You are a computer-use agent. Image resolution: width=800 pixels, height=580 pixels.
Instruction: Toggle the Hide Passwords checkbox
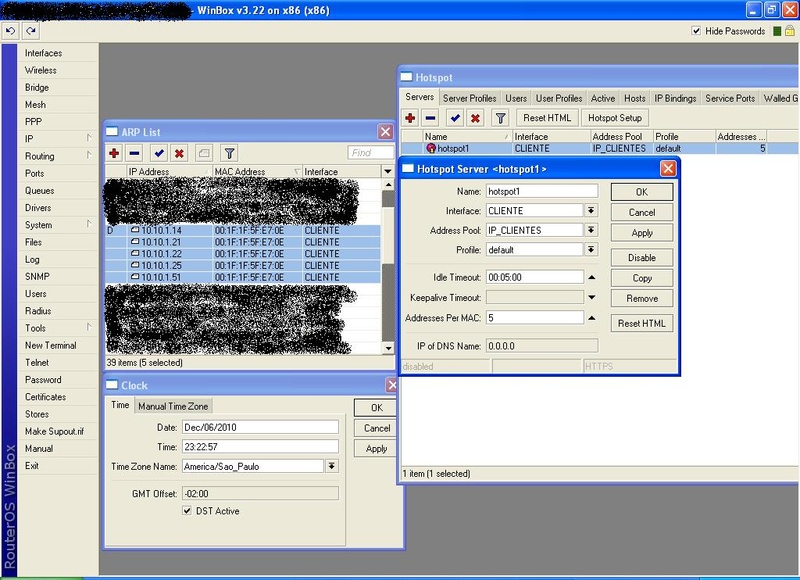pos(697,31)
